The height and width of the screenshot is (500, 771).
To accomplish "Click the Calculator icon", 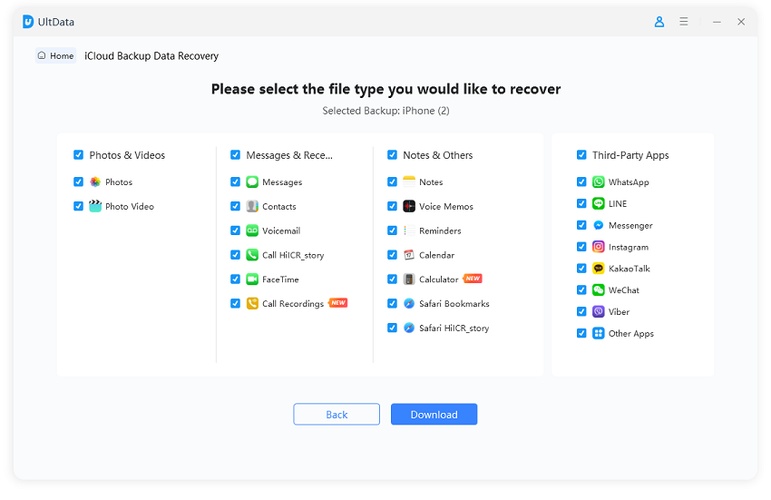I will pyautogui.click(x=409, y=279).
